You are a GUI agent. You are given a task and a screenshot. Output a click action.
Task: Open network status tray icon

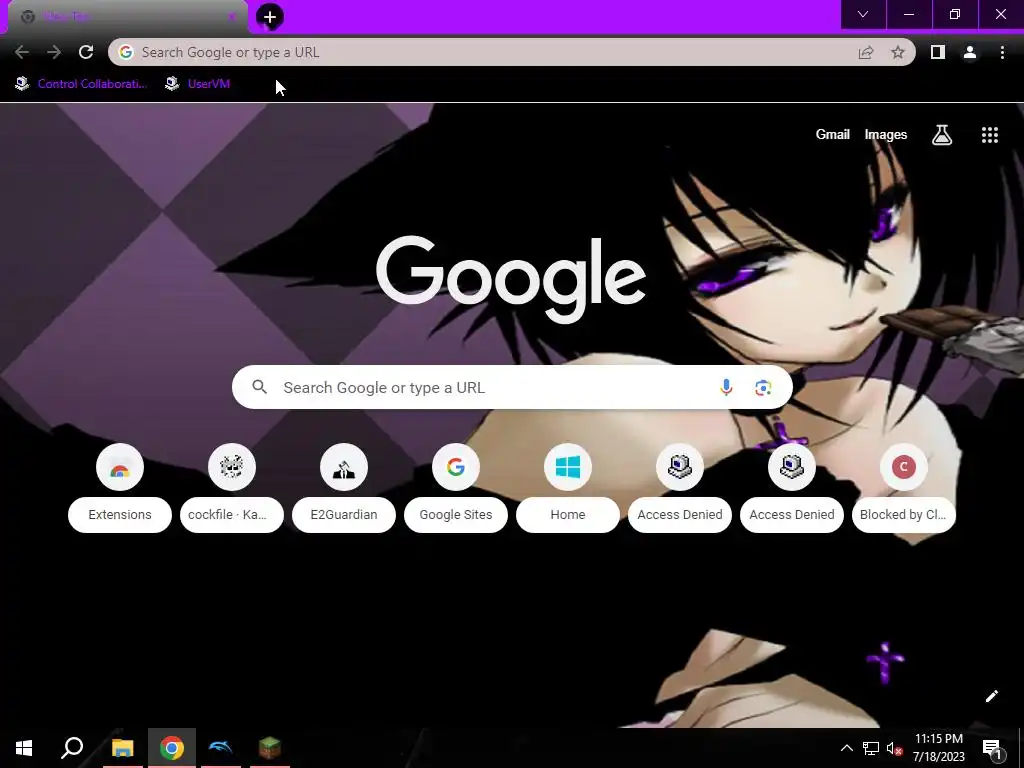(871, 748)
